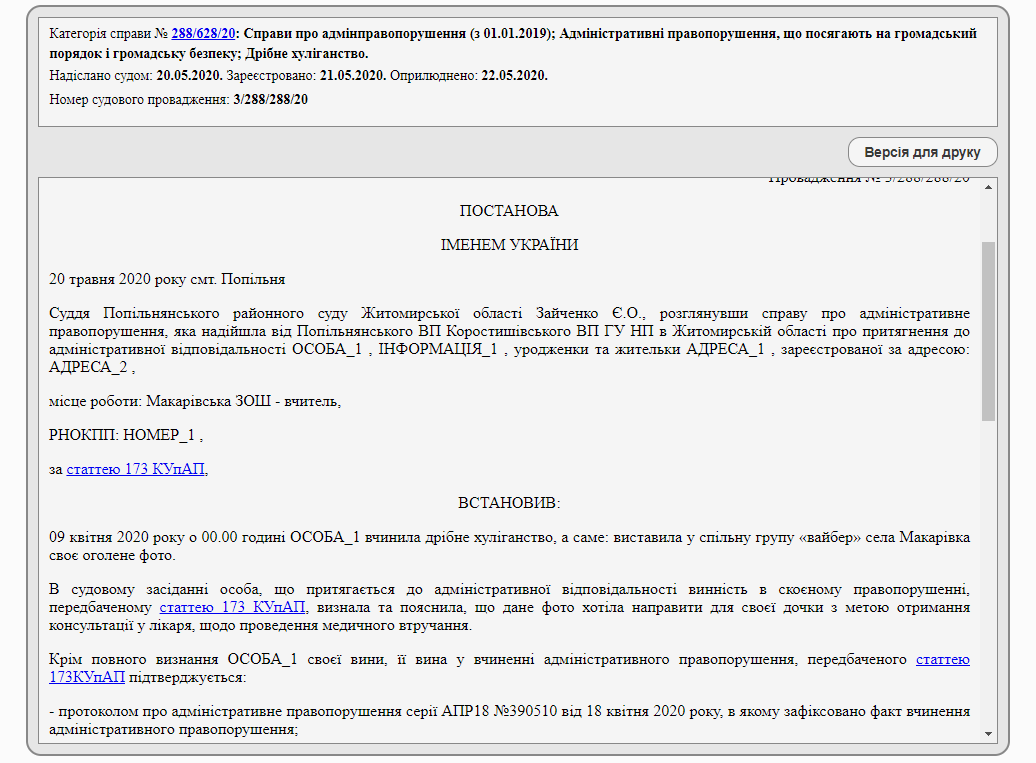Click the protocol "АПР18 №390510" evidence line
Screen dimensions: 1036x763
click(509, 720)
